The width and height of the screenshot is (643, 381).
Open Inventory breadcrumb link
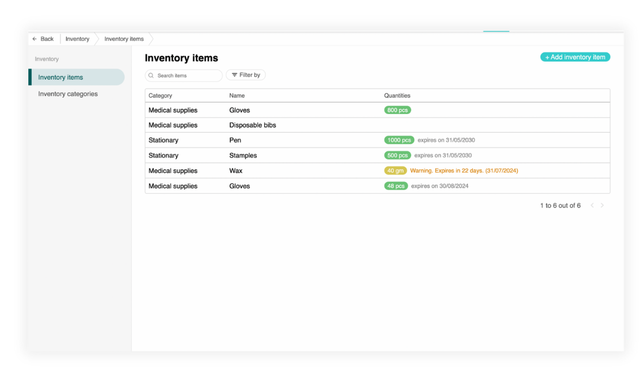click(x=78, y=39)
